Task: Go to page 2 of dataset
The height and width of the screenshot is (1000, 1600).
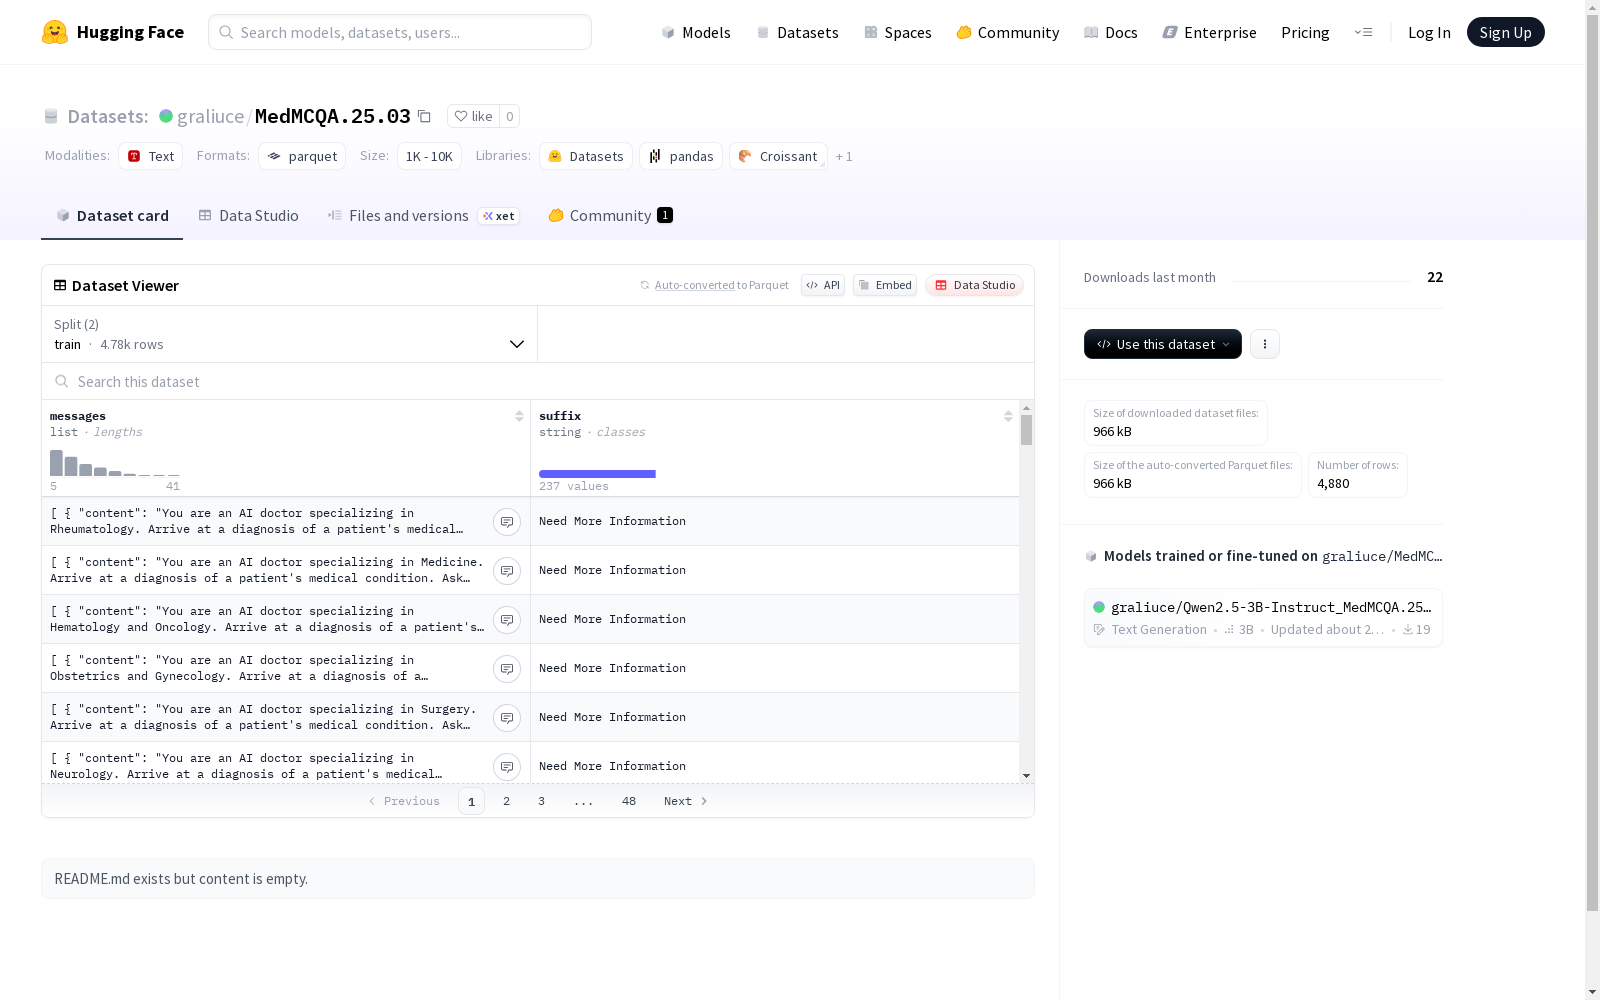Action: click(x=506, y=801)
